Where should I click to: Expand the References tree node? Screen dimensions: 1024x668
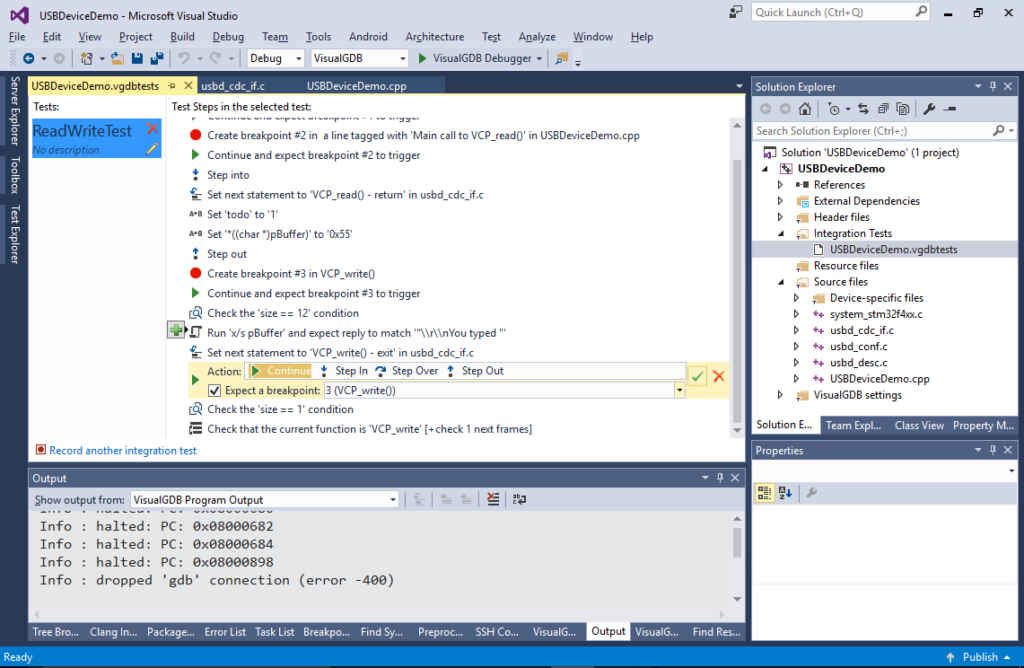pyautogui.click(x=780, y=185)
